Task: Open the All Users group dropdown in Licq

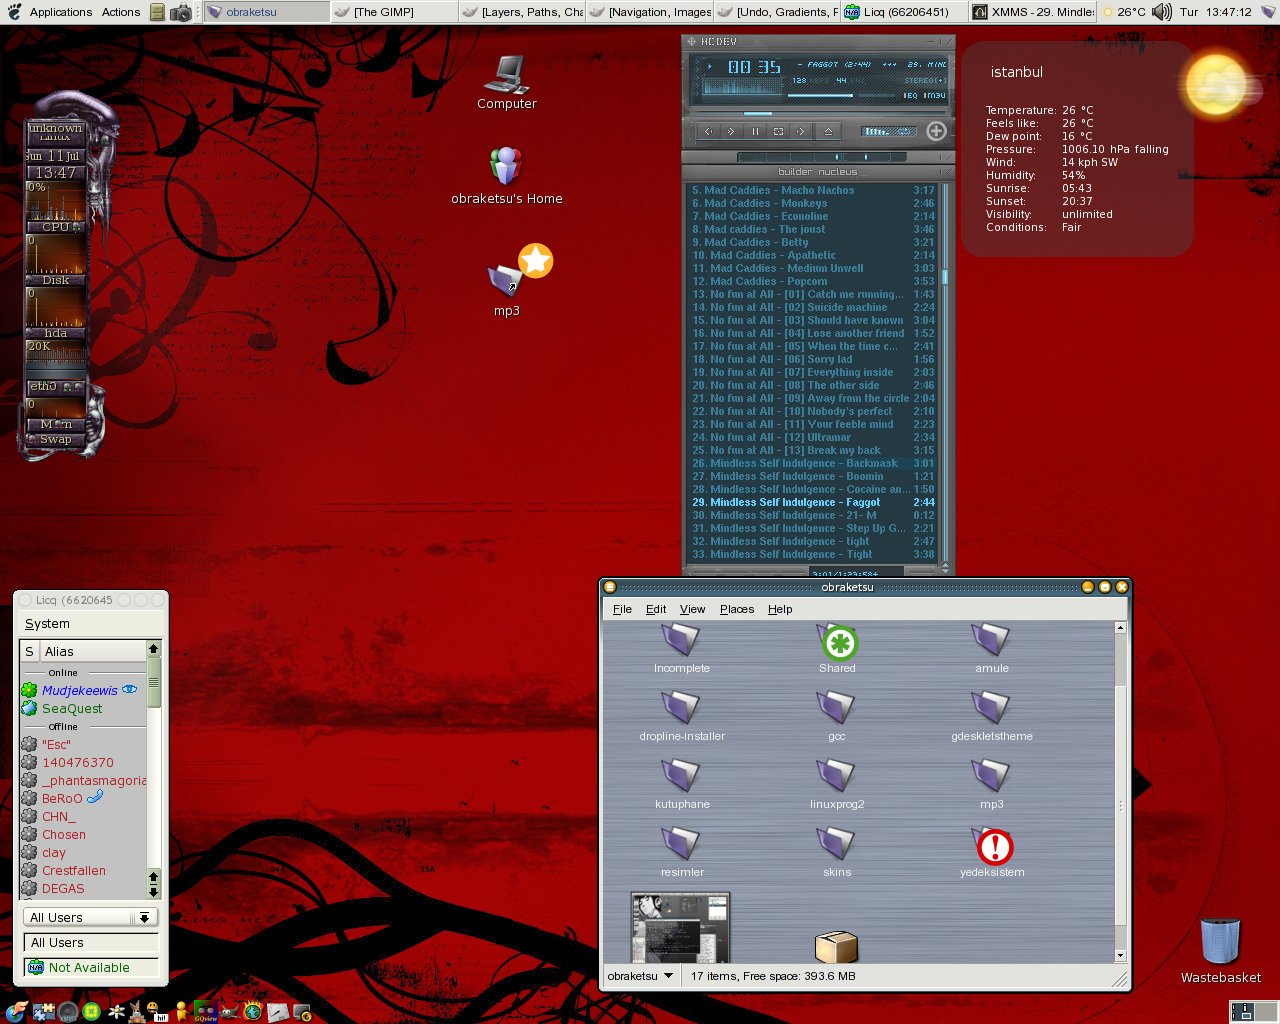Action: pyautogui.click(x=90, y=917)
